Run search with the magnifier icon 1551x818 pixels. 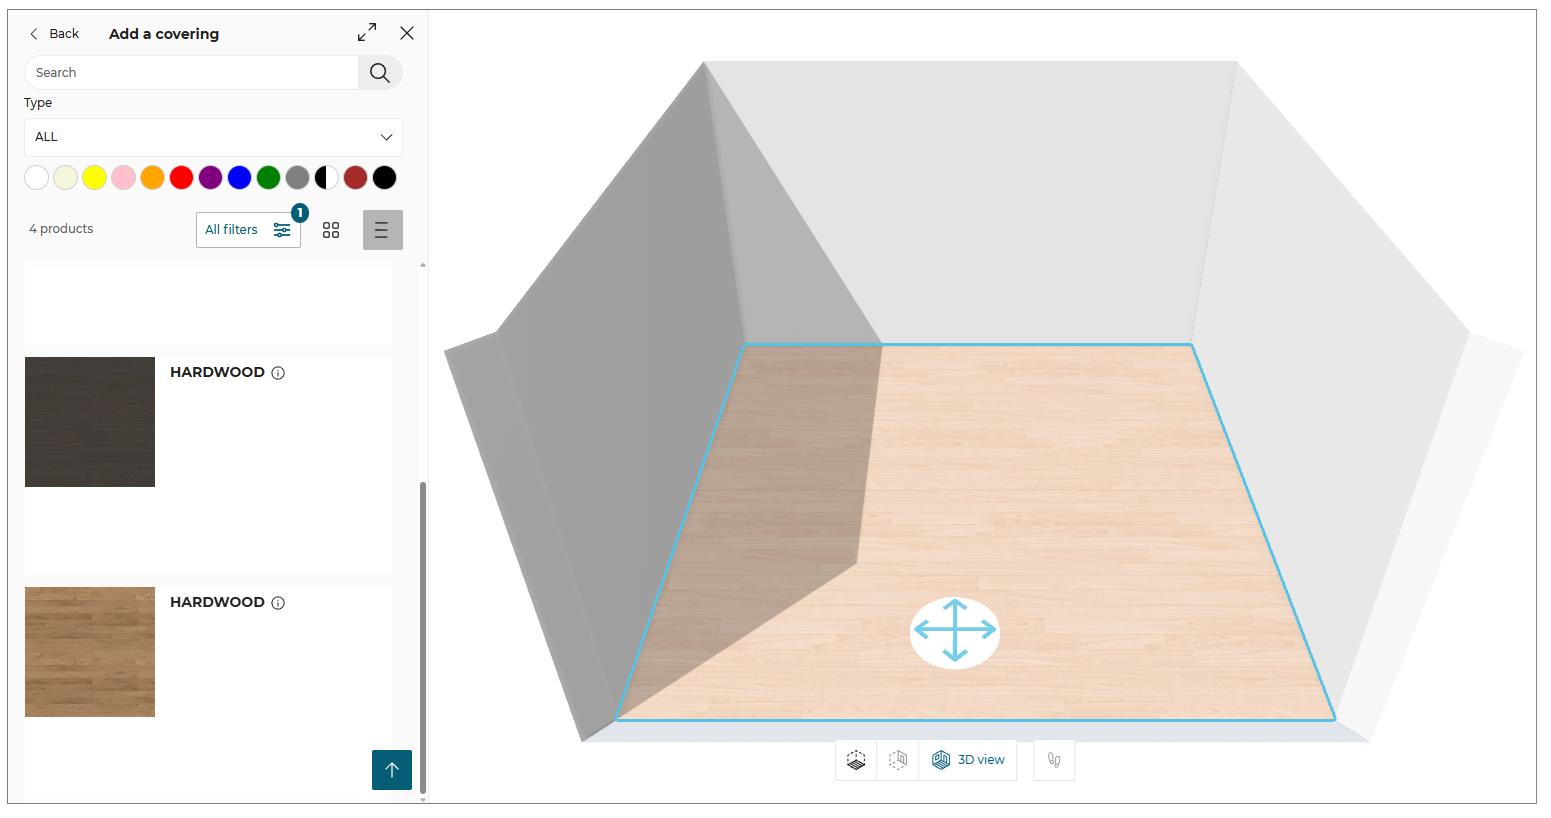pos(380,72)
